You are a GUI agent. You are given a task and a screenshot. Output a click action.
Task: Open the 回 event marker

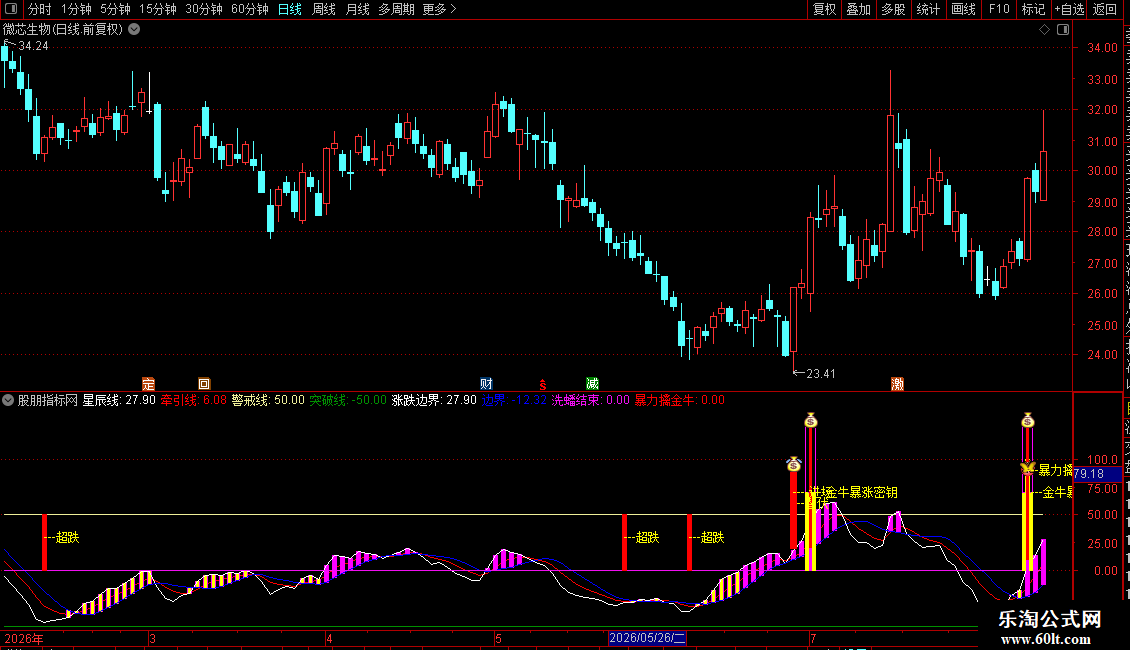pyautogui.click(x=204, y=384)
